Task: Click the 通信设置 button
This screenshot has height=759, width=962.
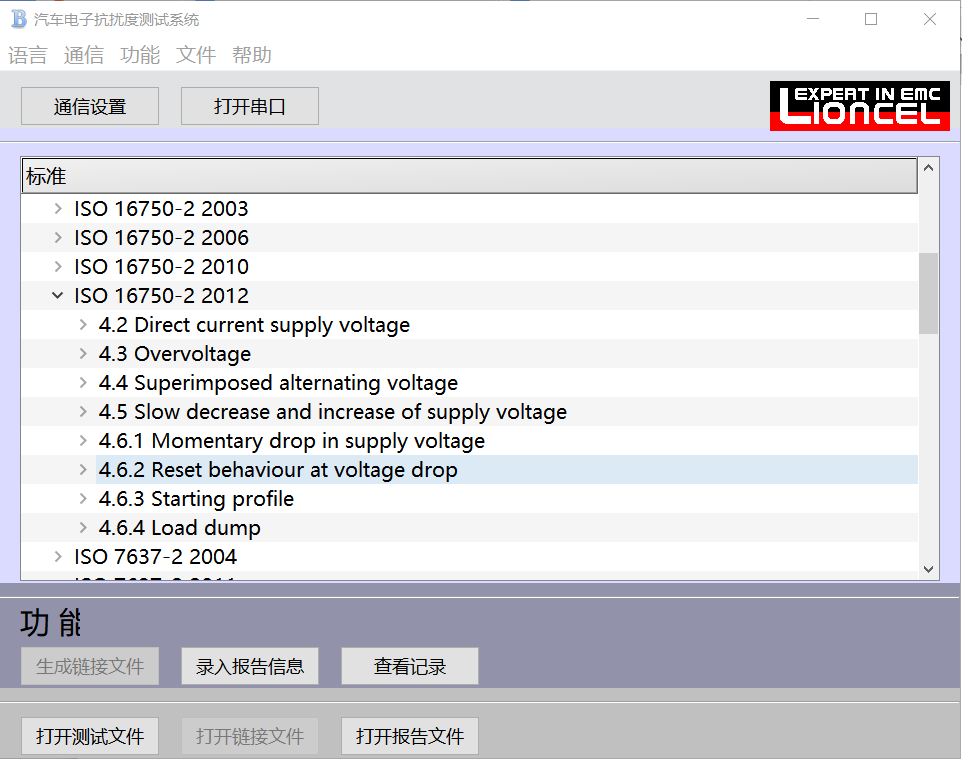Action: click(x=90, y=107)
